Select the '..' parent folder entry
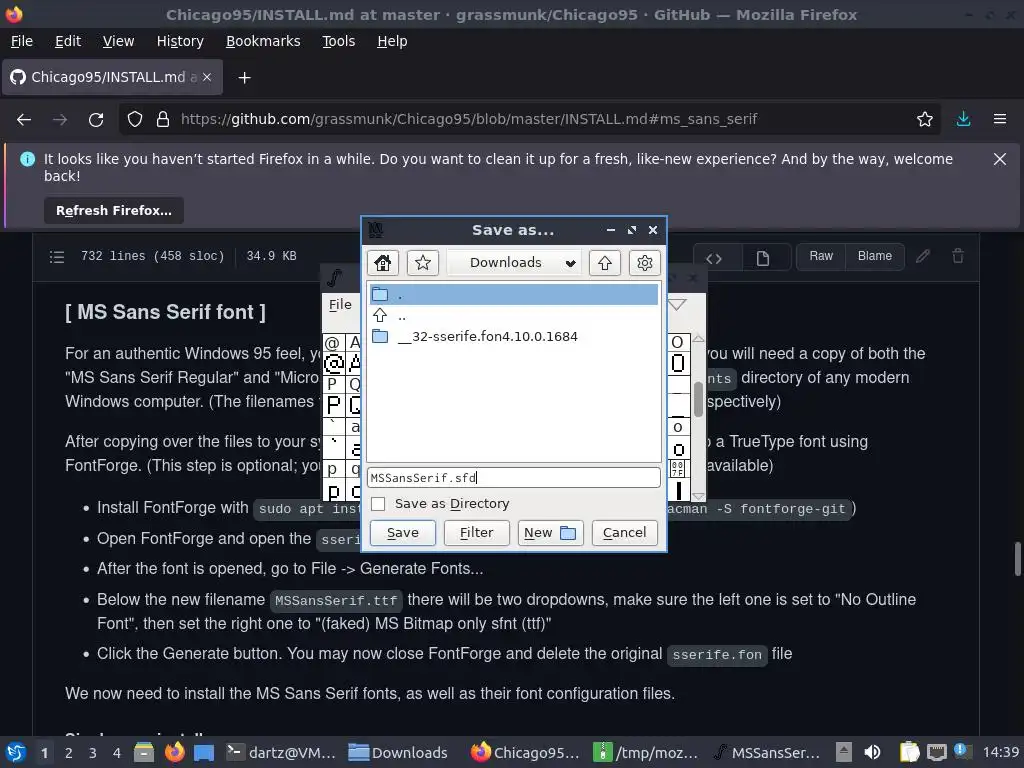This screenshot has width=1024, height=768. 514,316
